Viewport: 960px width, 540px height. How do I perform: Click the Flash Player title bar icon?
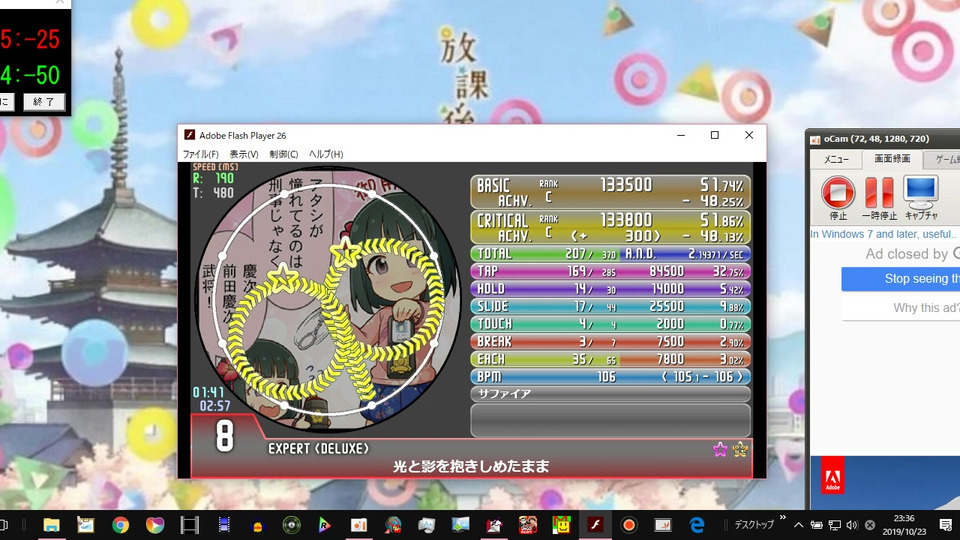click(190, 135)
